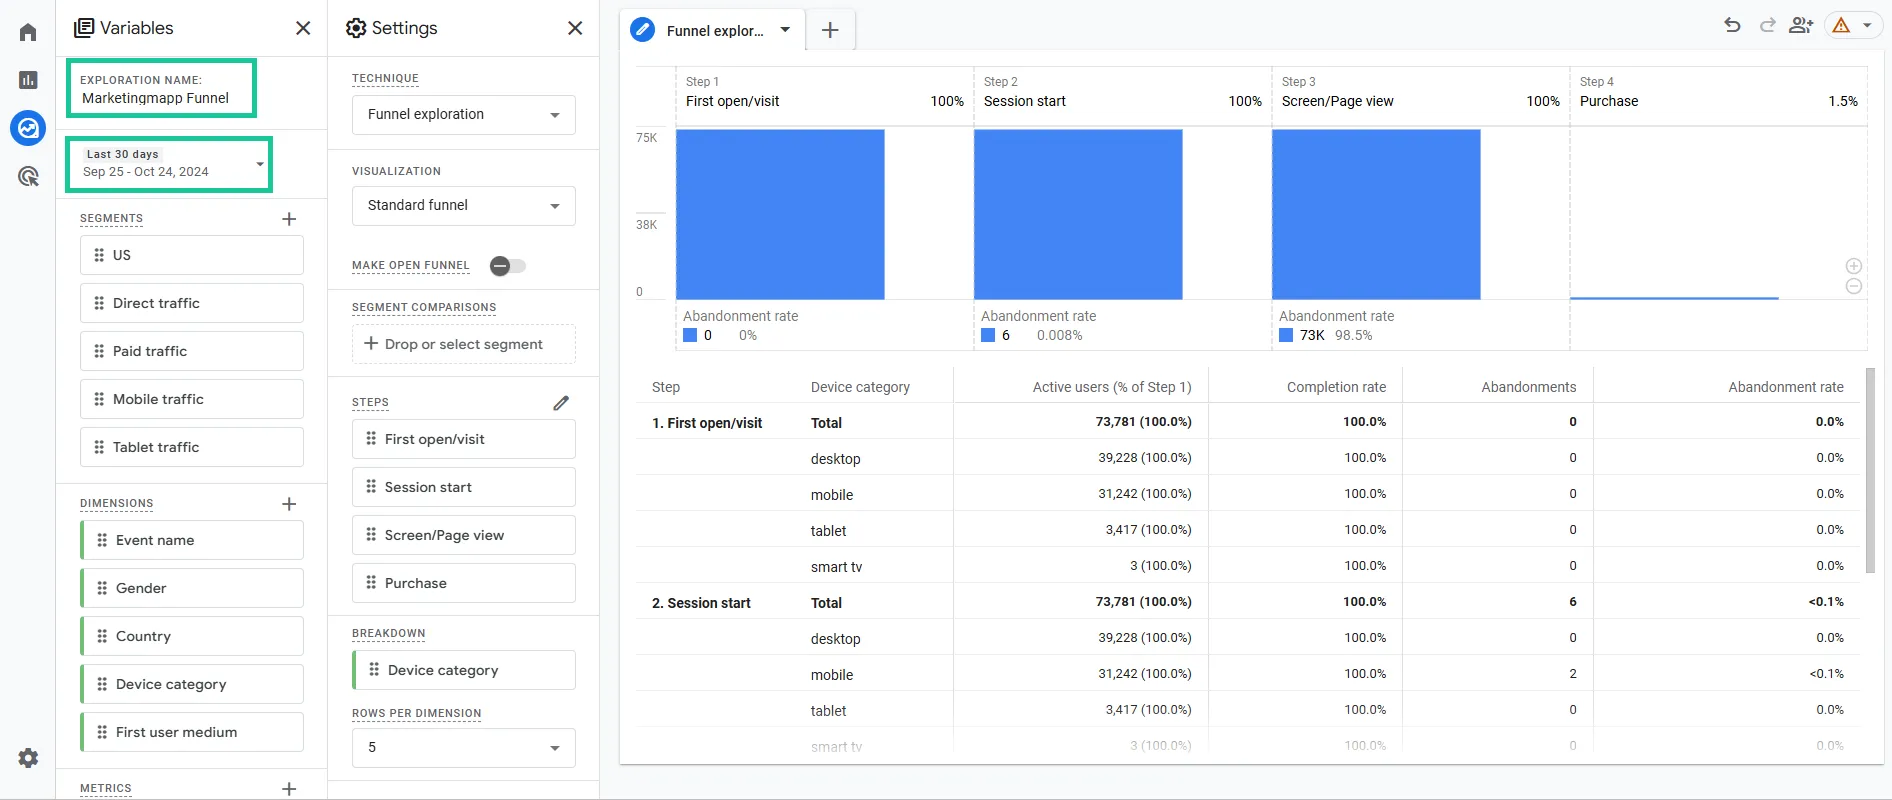The height and width of the screenshot is (800, 1892).
Task: Pick the Event name dimension
Action: tap(192, 540)
